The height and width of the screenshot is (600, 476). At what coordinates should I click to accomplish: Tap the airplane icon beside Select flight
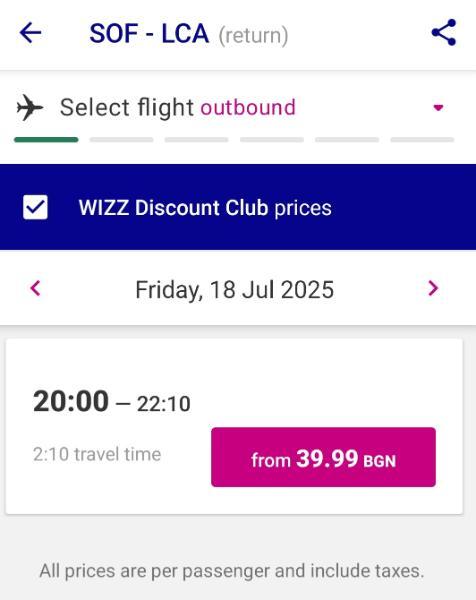30,108
